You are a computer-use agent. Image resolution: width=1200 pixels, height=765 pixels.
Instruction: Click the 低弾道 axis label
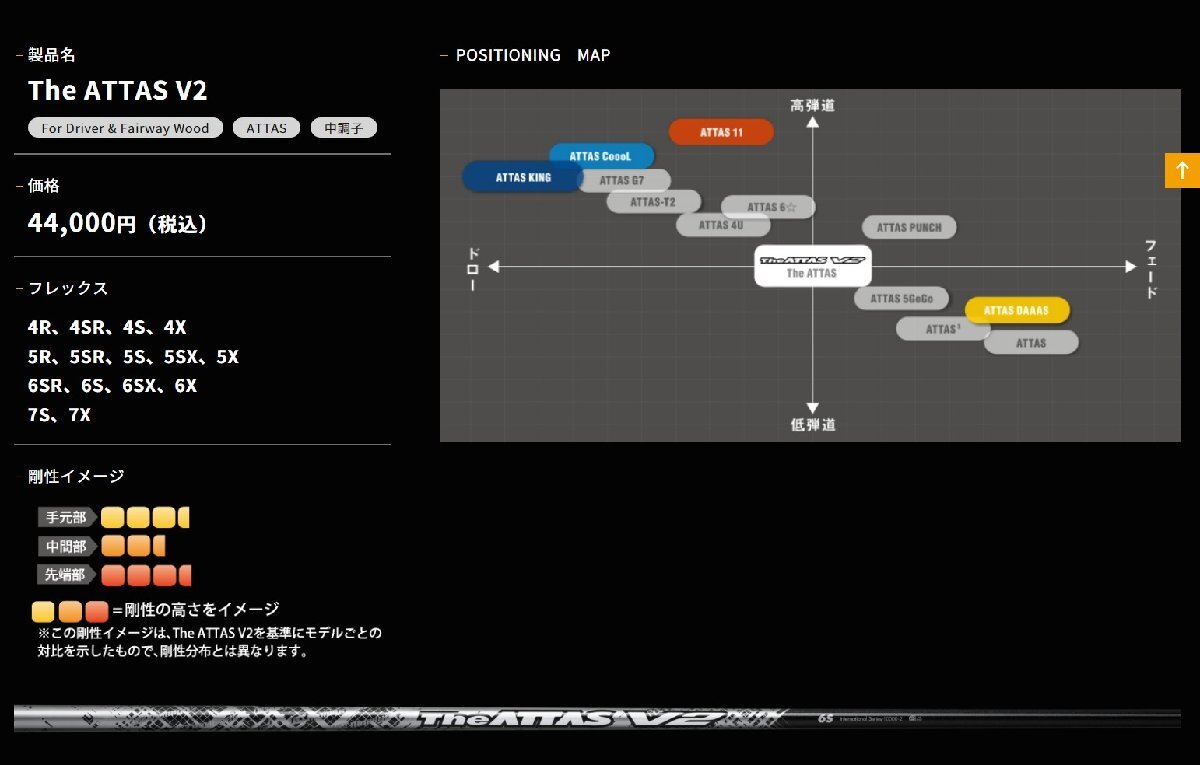[x=813, y=425]
